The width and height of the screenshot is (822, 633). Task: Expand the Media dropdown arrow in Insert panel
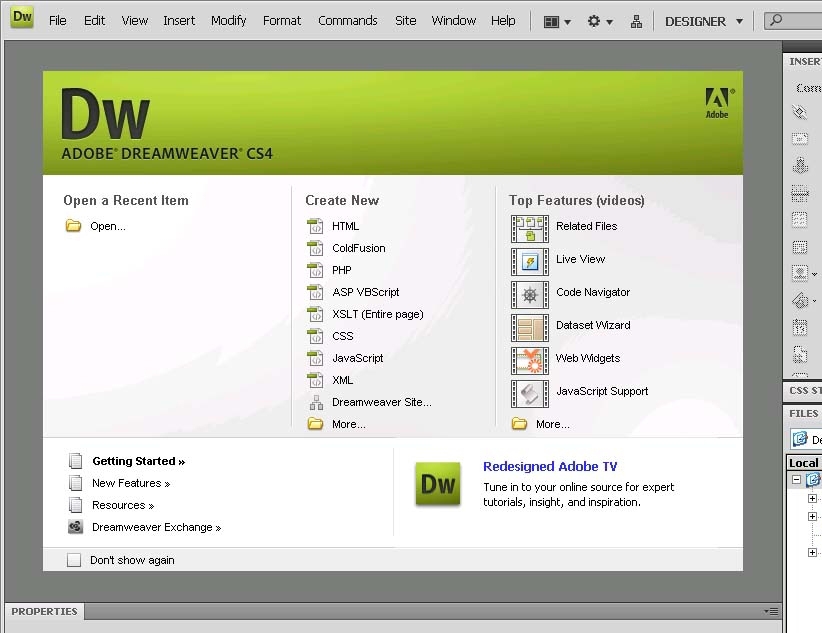point(814,301)
